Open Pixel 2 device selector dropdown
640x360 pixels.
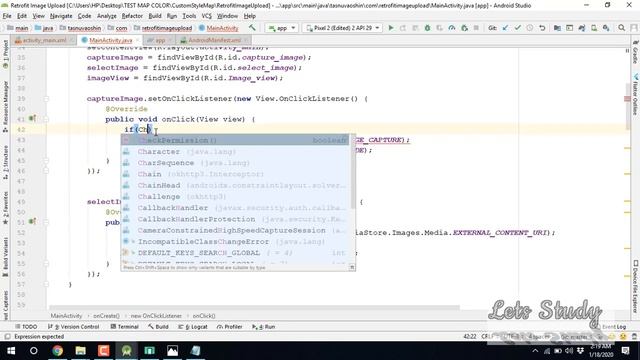(x=343, y=28)
